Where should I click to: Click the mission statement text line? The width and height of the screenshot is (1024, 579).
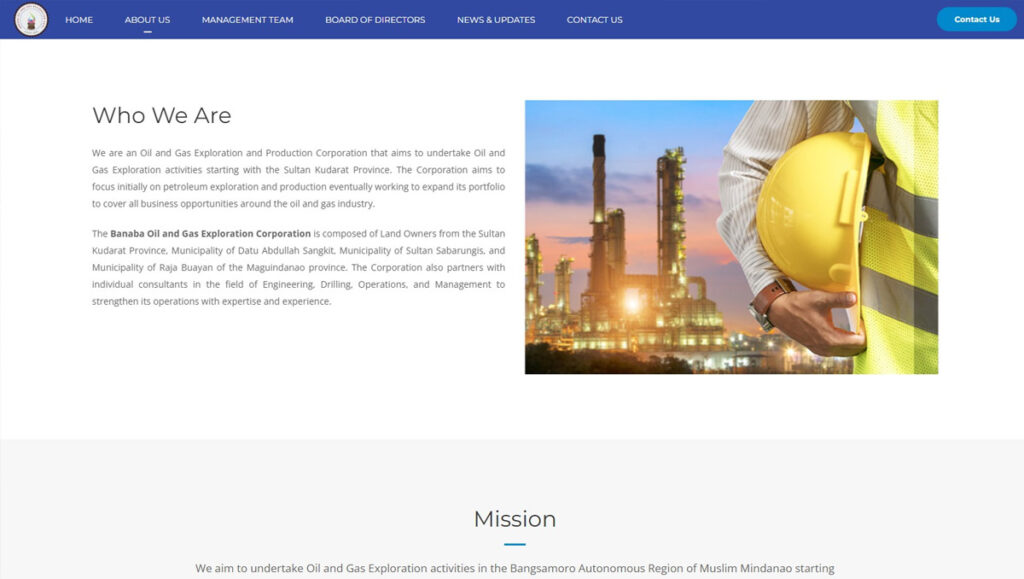click(514, 568)
